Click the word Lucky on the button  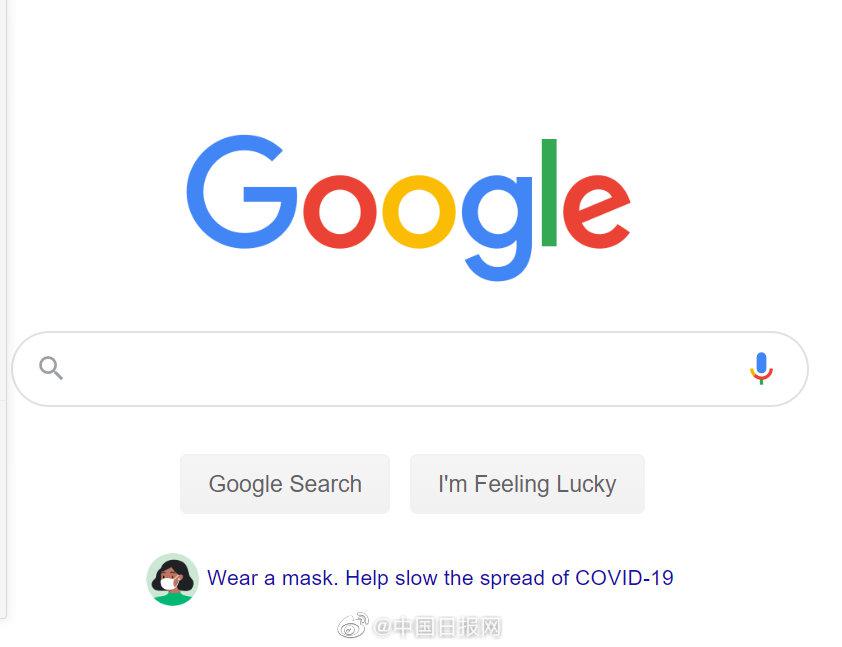click(x=586, y=484)
